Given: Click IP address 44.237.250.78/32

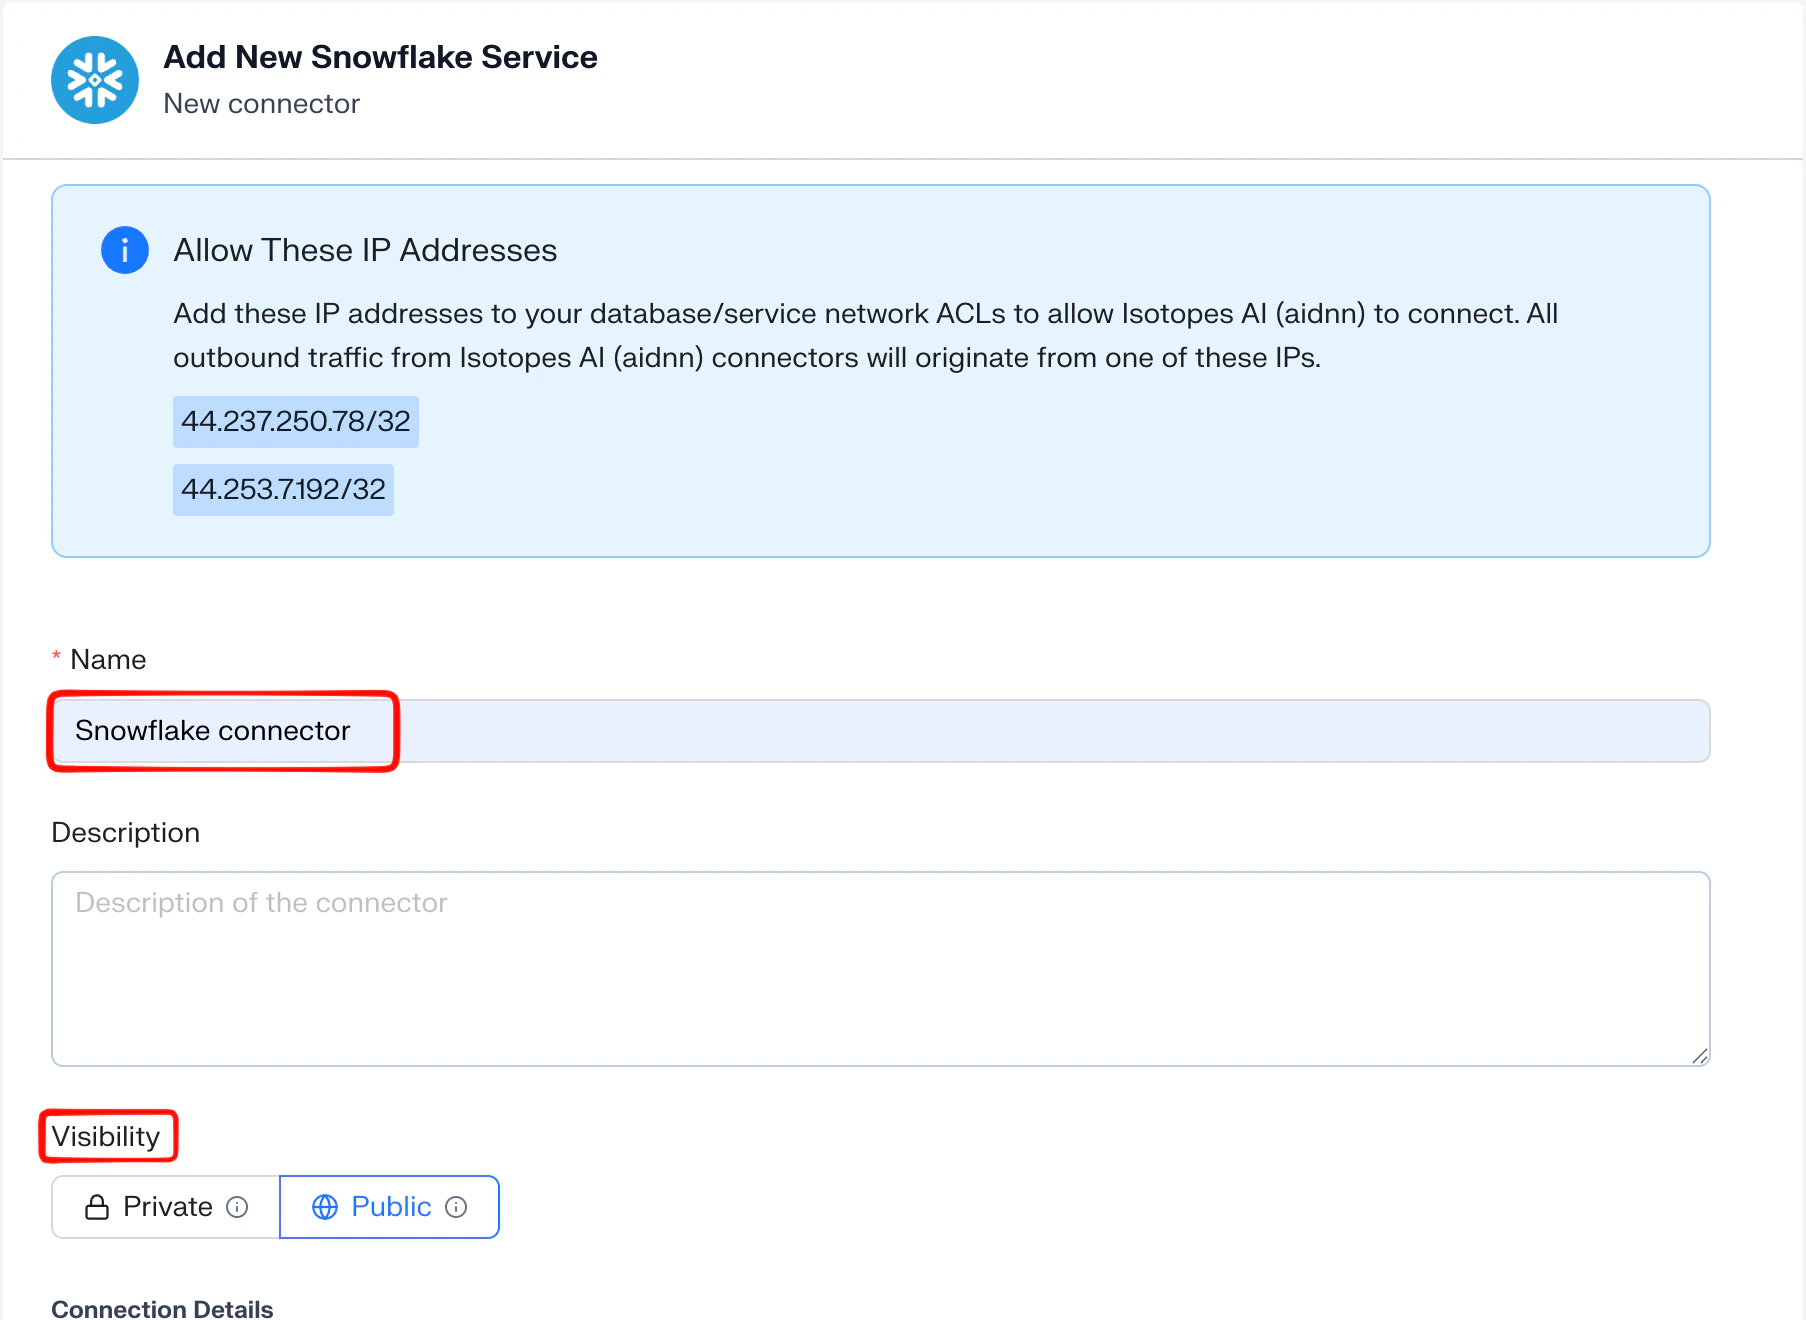Looking at the screenshot, I should 296,421.
